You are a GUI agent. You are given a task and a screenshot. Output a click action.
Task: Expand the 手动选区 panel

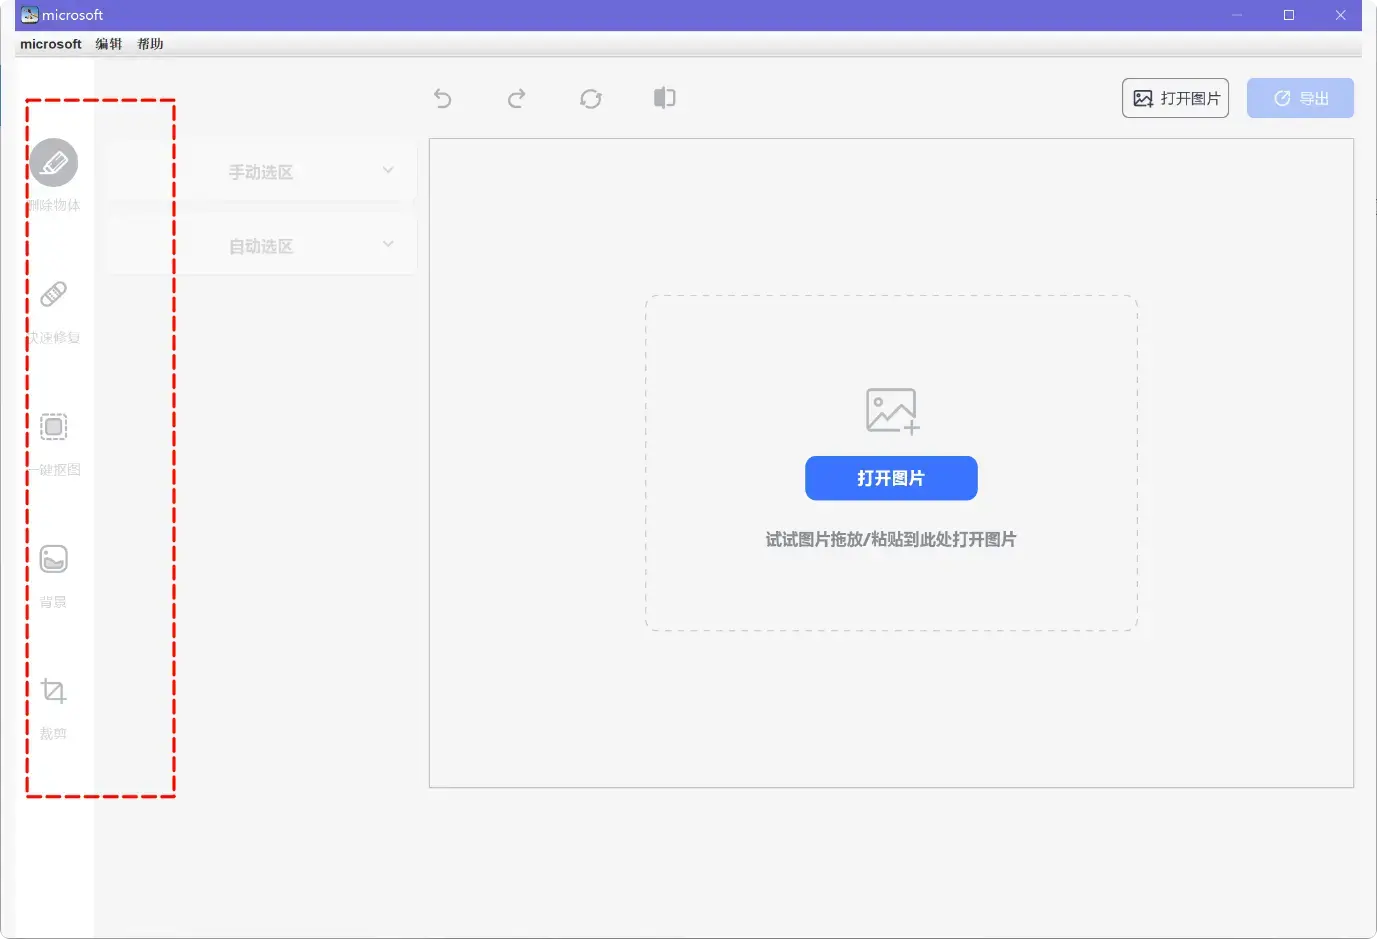tap(261, 172)
